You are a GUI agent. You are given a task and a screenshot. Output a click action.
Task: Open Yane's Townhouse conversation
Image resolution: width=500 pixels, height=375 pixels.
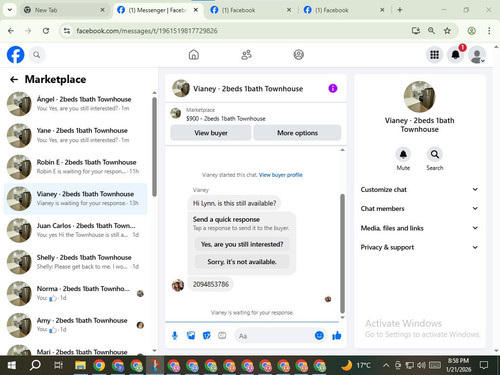(x=76, y=135)
